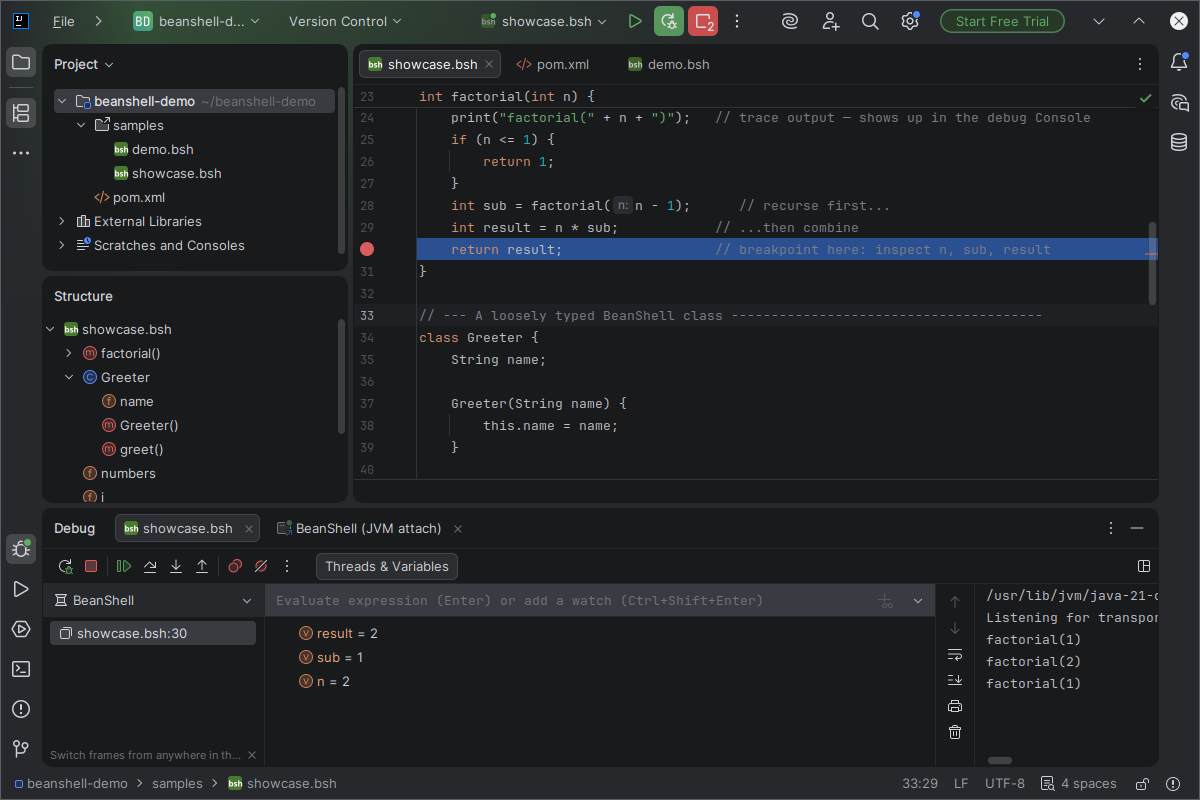Toggle soft-wrap in debug console
The image size is (1200, 800).
[x=955, y=654]
